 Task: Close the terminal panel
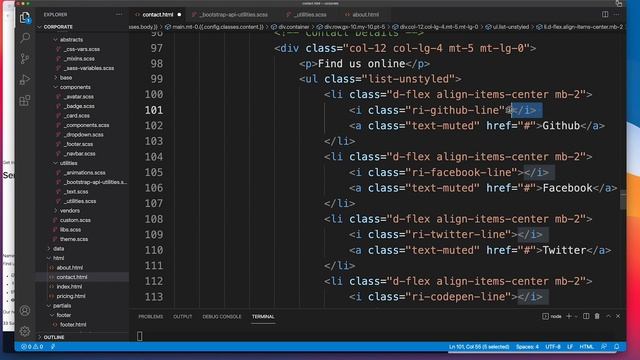618,316
